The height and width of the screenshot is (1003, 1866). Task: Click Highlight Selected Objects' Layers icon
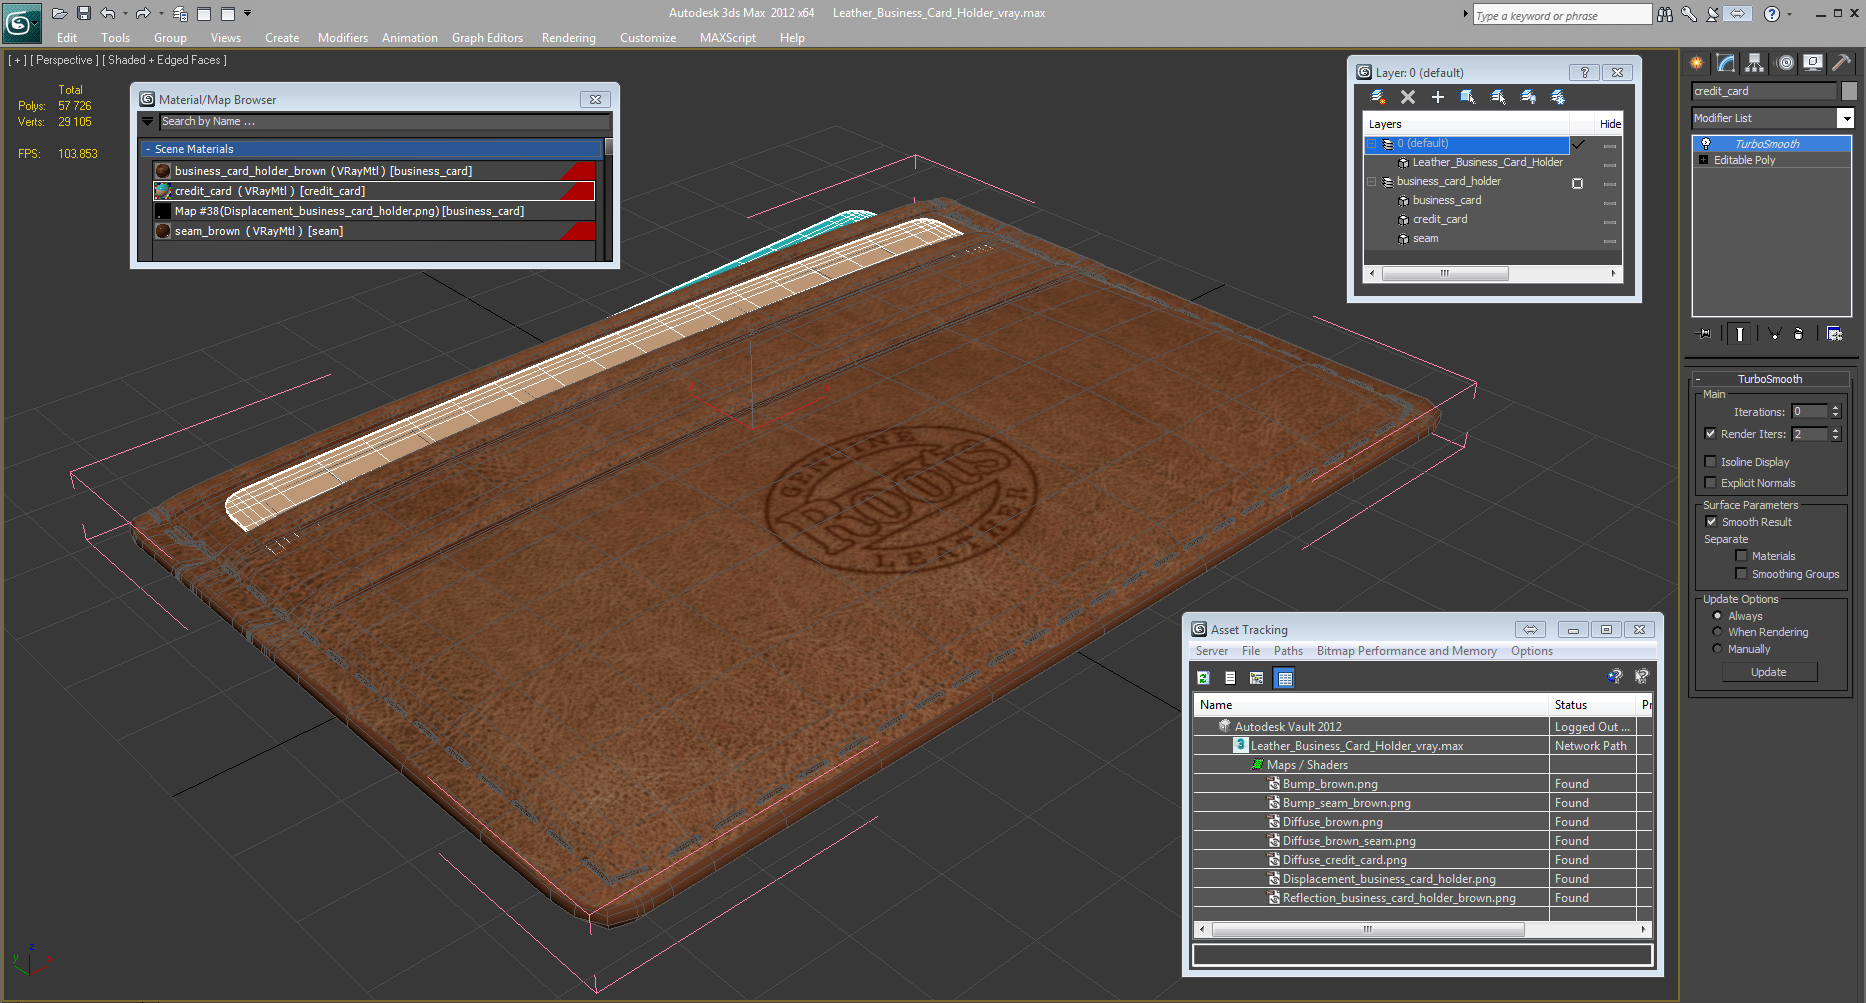(1498, 97)
